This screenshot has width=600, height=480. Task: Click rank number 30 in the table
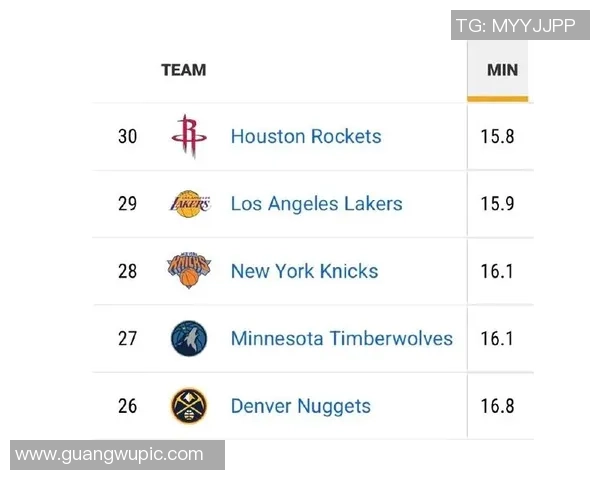[x=127, y=136]
